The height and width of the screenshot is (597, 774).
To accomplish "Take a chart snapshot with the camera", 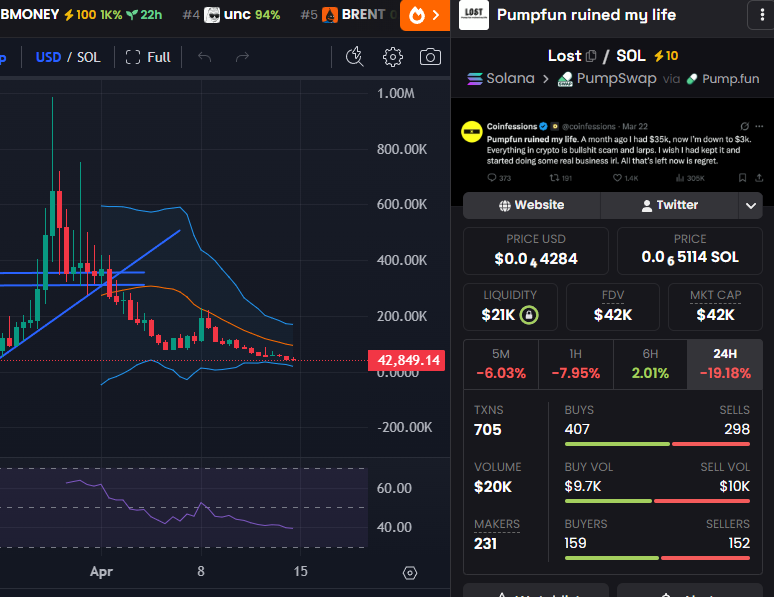I will coord(430,57).
